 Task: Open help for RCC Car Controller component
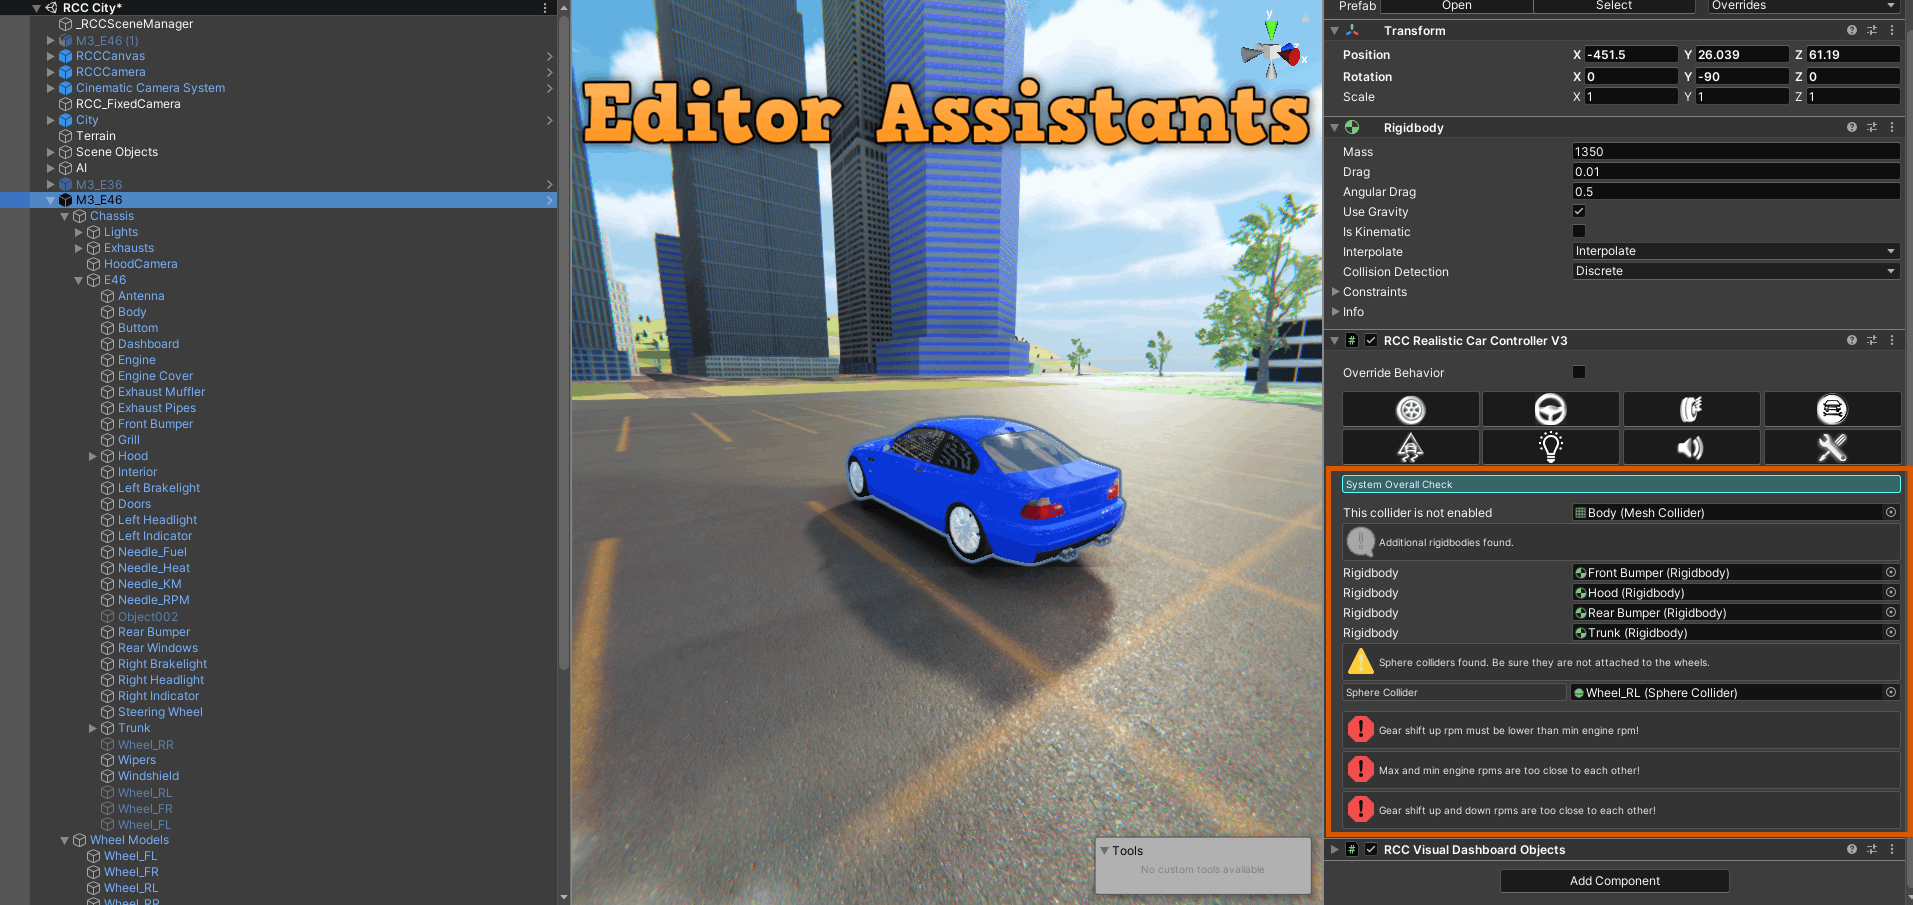coord(1852,341)
